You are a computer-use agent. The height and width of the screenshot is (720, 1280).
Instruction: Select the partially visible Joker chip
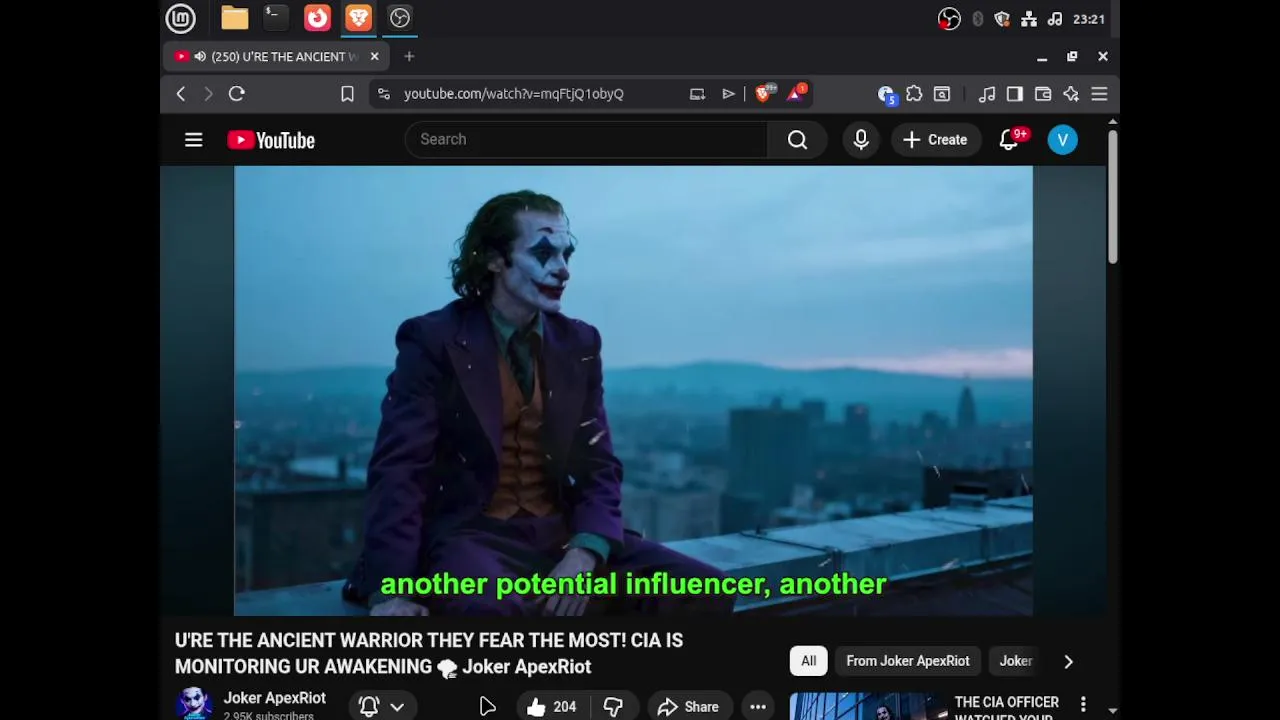click(1016, 661)
